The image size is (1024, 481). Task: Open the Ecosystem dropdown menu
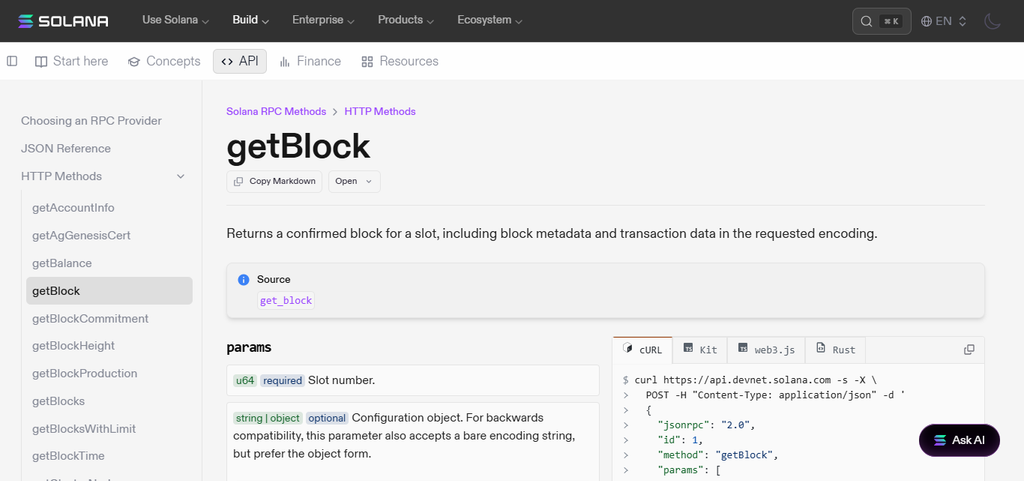(x=490, y=20)
